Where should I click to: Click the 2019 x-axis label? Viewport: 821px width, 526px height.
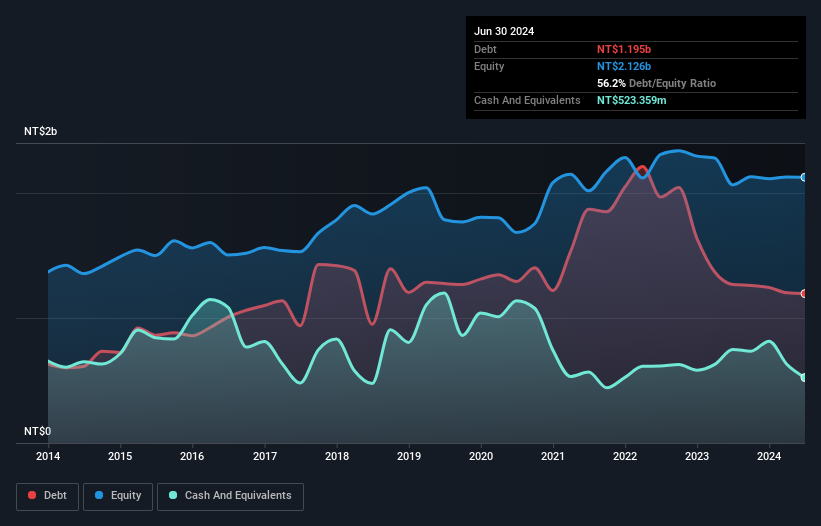coord(409,456)
